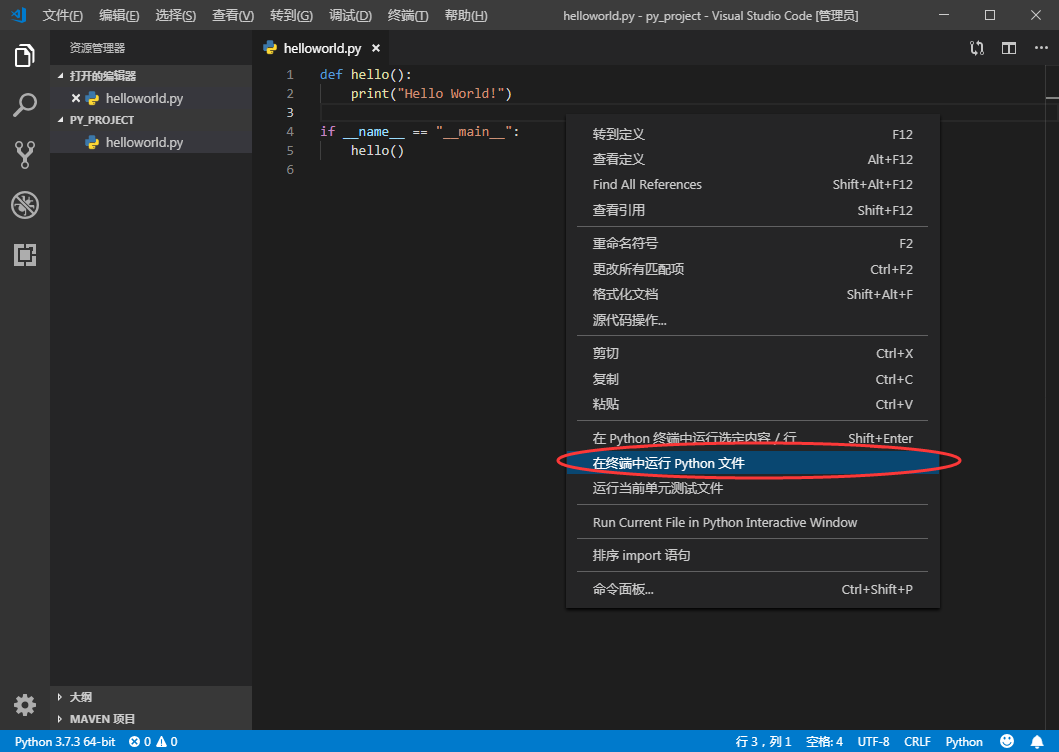Screen dimensions: 1059x752
Task: Change the Python language mode
Action: [964, 741]
